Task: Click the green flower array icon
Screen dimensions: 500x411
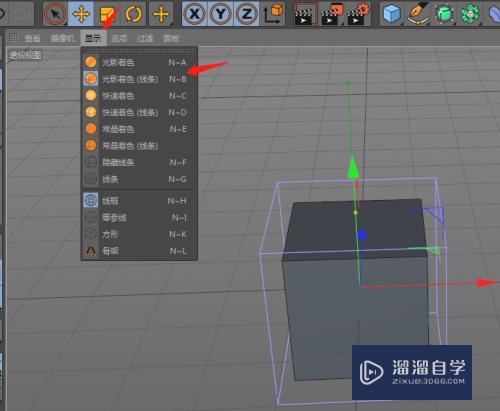Action: click(x=470, y=14)
